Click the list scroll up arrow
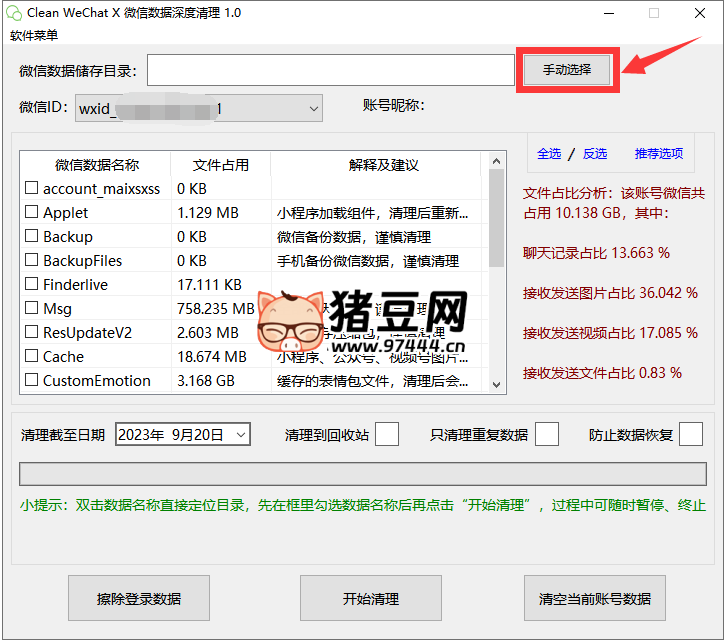 pyautogui.click(x=496, y=161)
